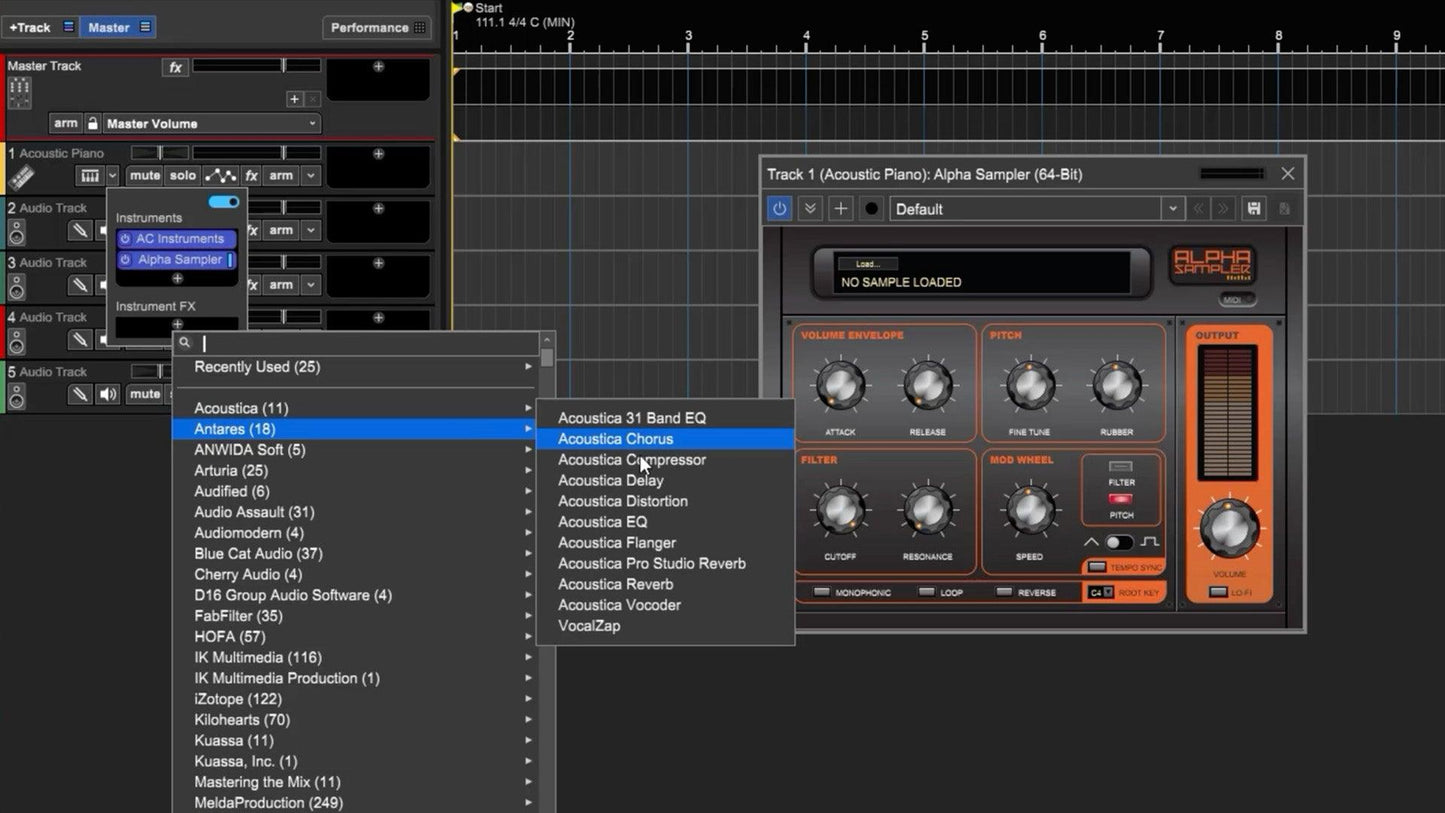Open the Default preset dropdown in Alpha Sampler
The height and width of the screenshot is (813, 1445).
pyautogui.click(x=1172, y=208)
